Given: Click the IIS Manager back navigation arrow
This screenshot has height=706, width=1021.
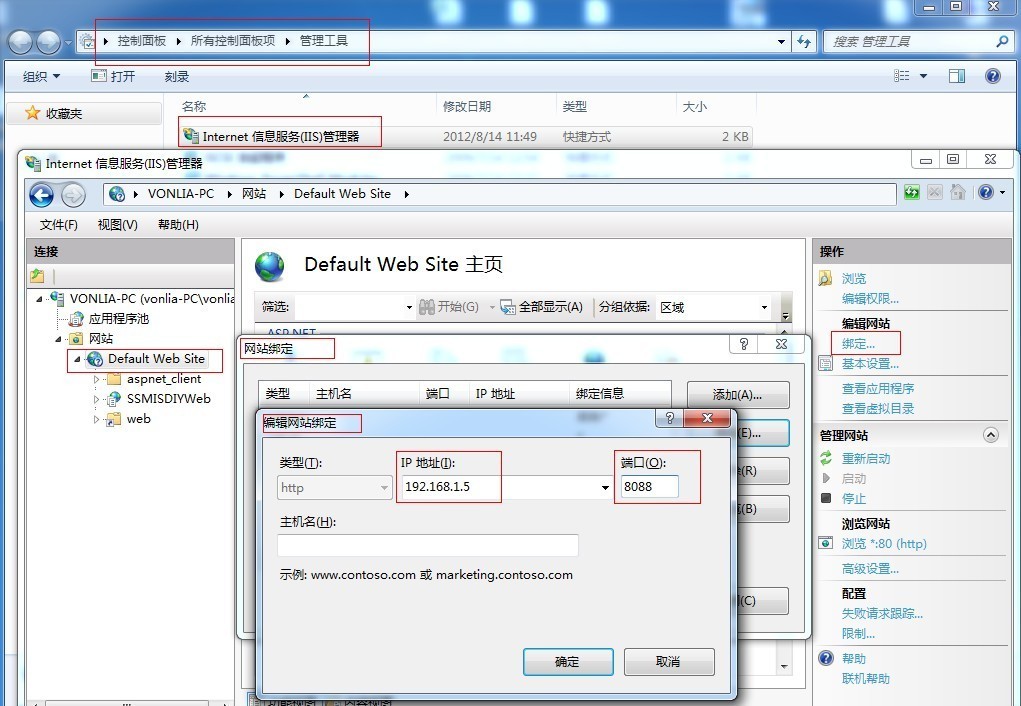Looking at the screenshot, I should pyautogui.click(x=41, y=194).
